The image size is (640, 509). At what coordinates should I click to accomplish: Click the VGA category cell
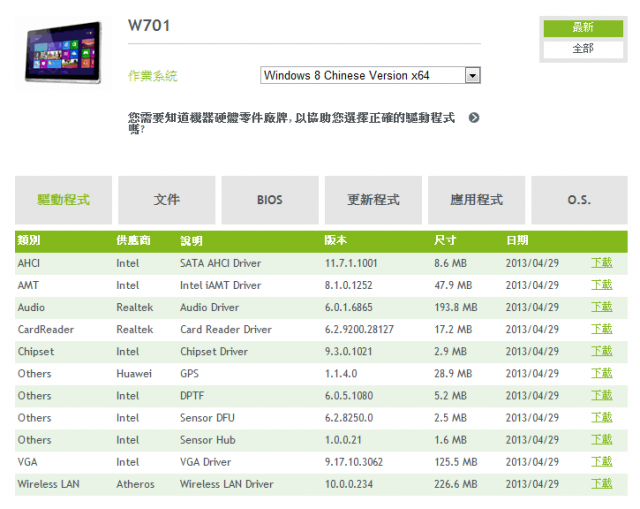pos(27,462)
